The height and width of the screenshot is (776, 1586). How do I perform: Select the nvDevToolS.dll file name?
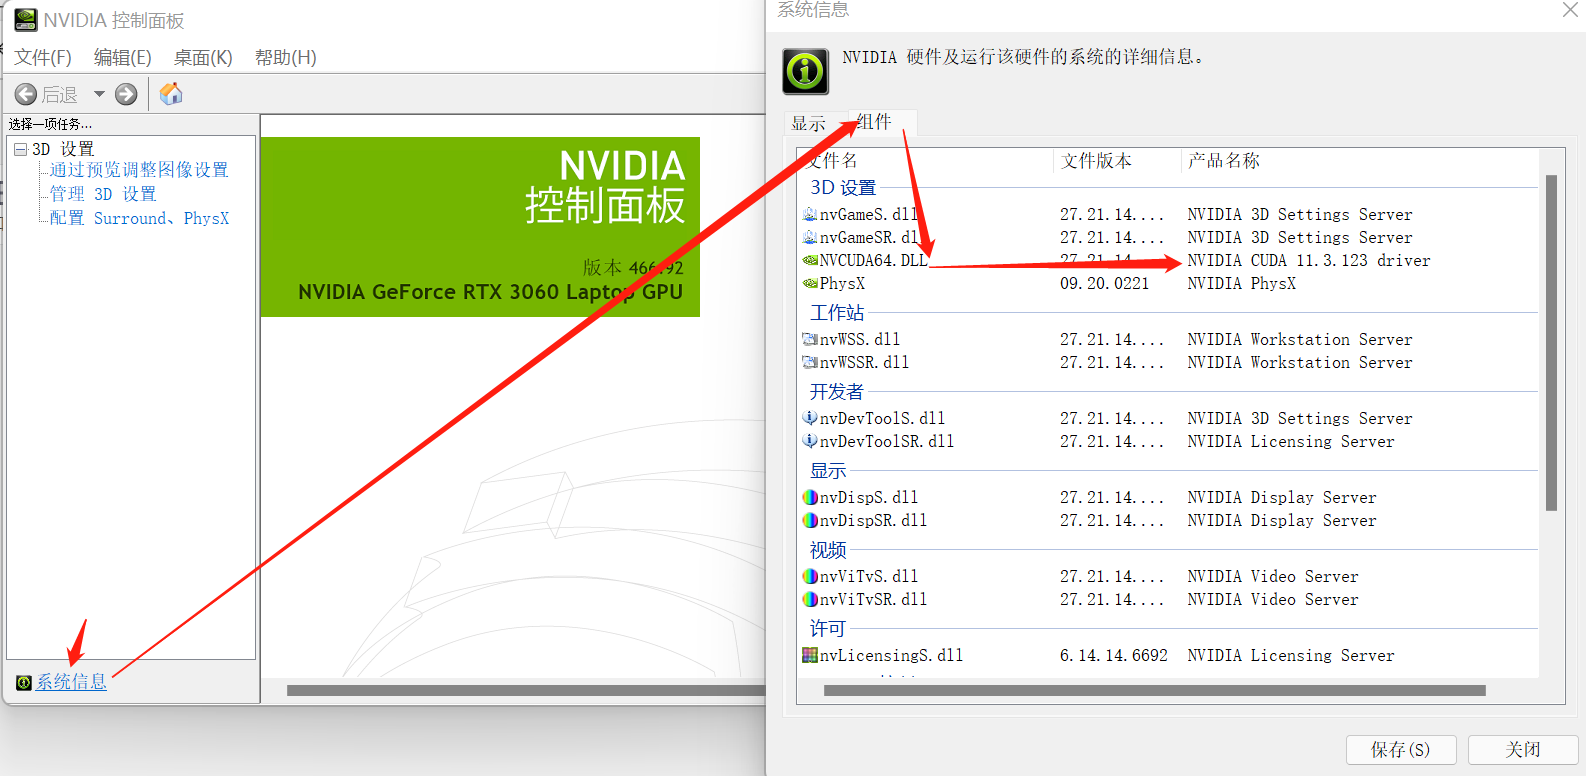[x=882, y=418]
